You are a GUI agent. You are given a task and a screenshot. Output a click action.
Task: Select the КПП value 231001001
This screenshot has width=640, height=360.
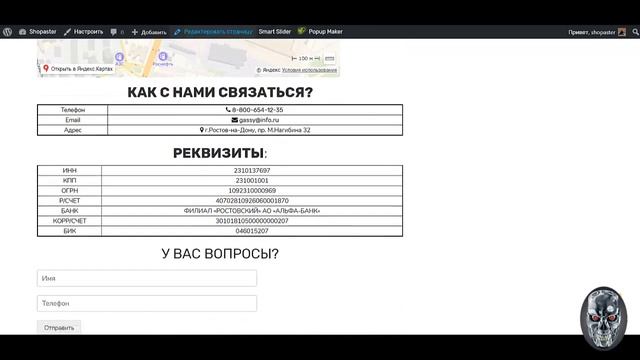[x=252, y=180]
